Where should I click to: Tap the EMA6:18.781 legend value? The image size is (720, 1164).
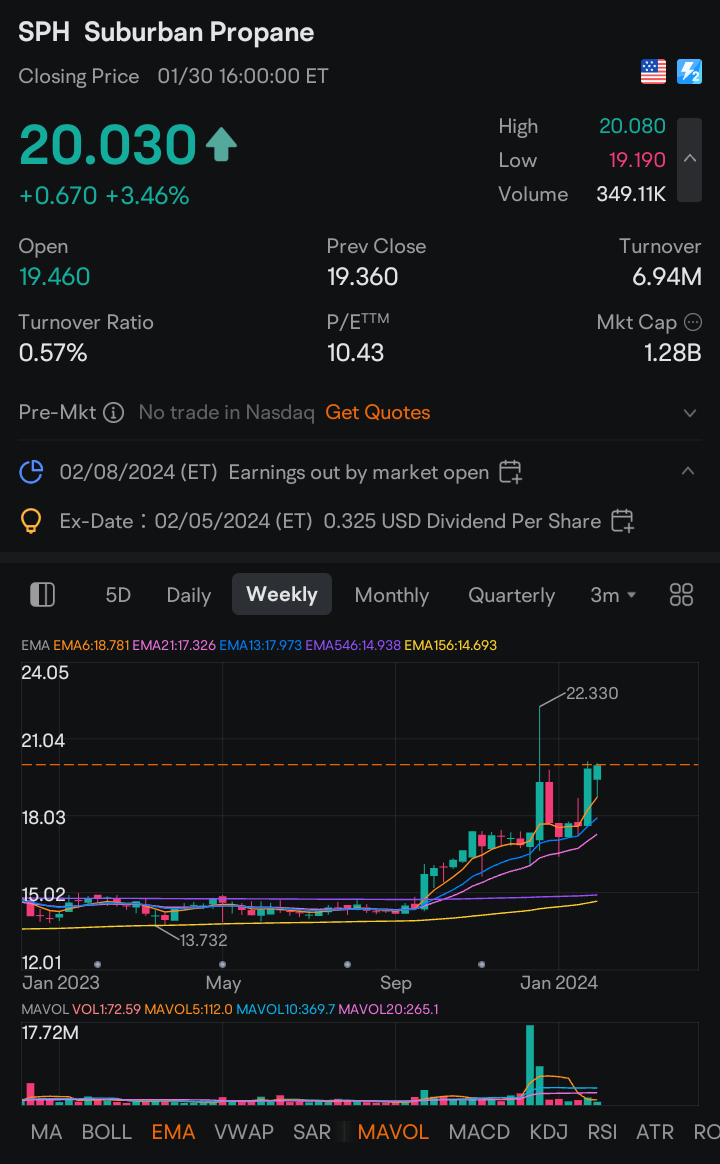[91, 645]
